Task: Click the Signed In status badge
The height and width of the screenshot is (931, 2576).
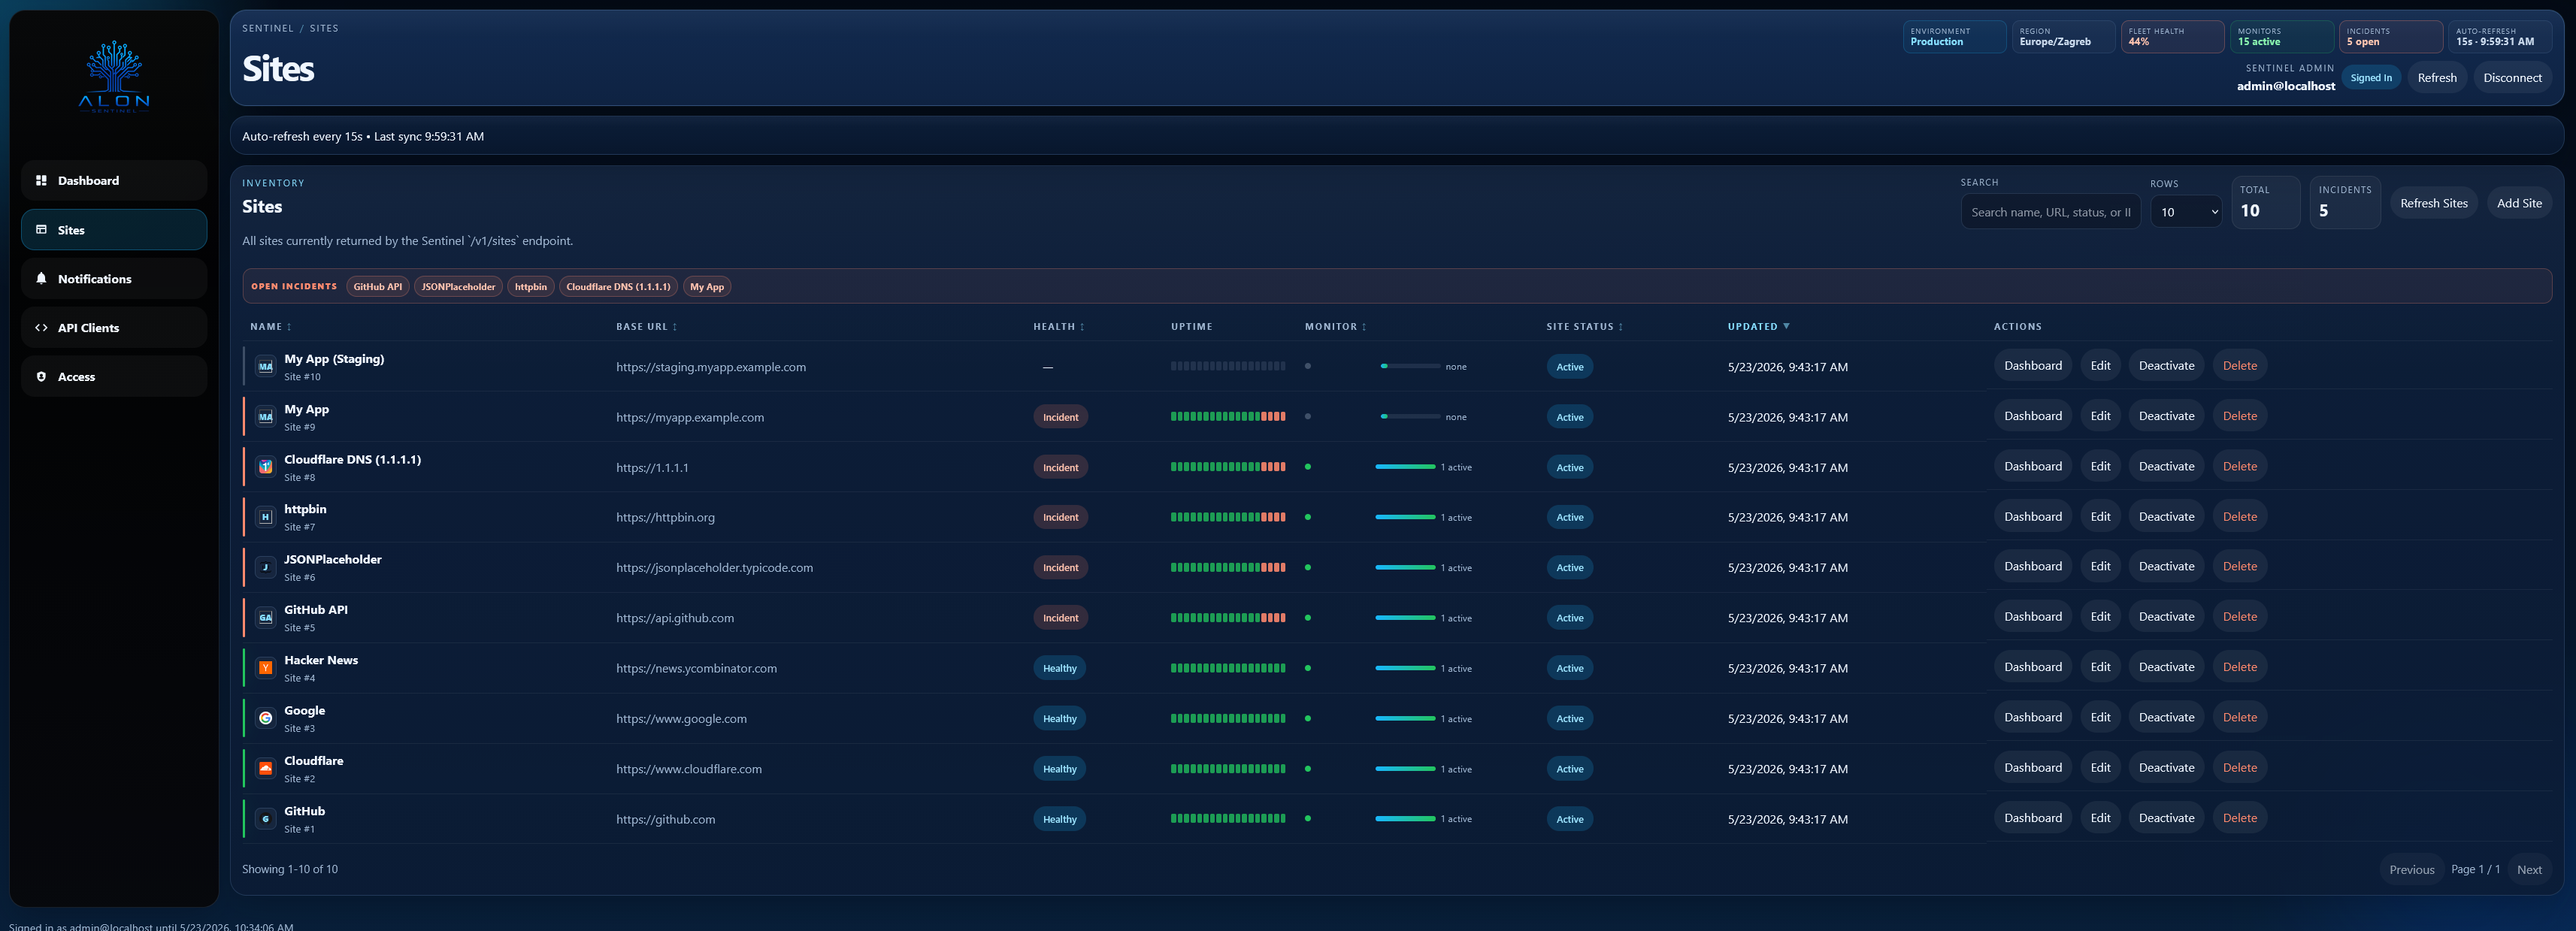Action: [2371, 78]
